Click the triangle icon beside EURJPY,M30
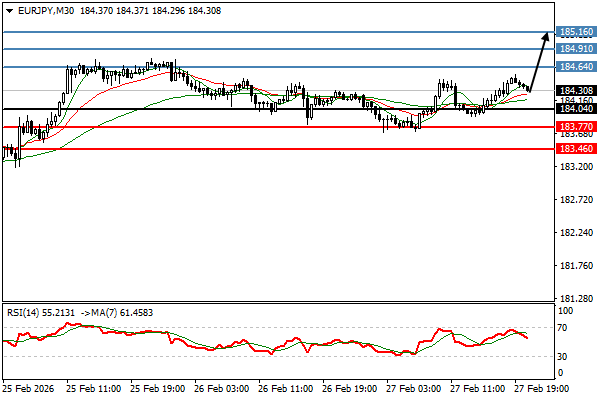 pyautogui.click(x=8, y=9)
